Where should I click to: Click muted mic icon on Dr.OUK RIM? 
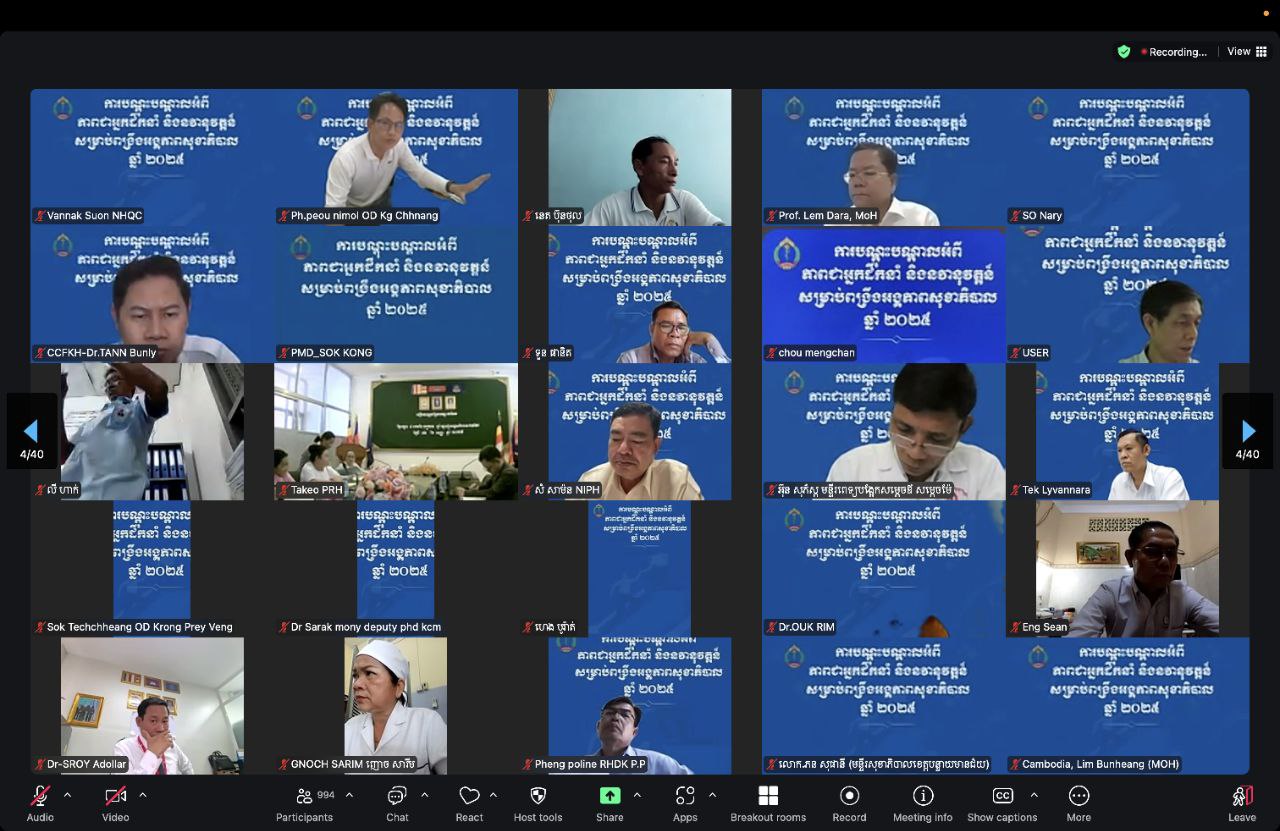[772, 627]
